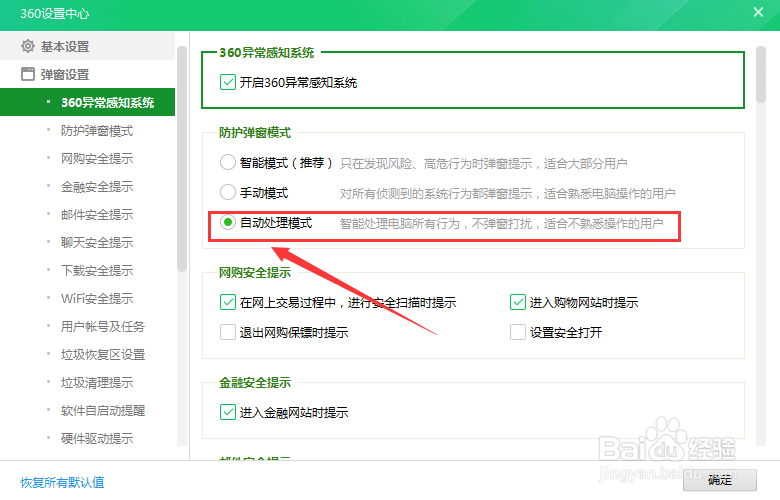The image size is (780, 500).
Task: Click the 确定 button
Action: [720, 480]
